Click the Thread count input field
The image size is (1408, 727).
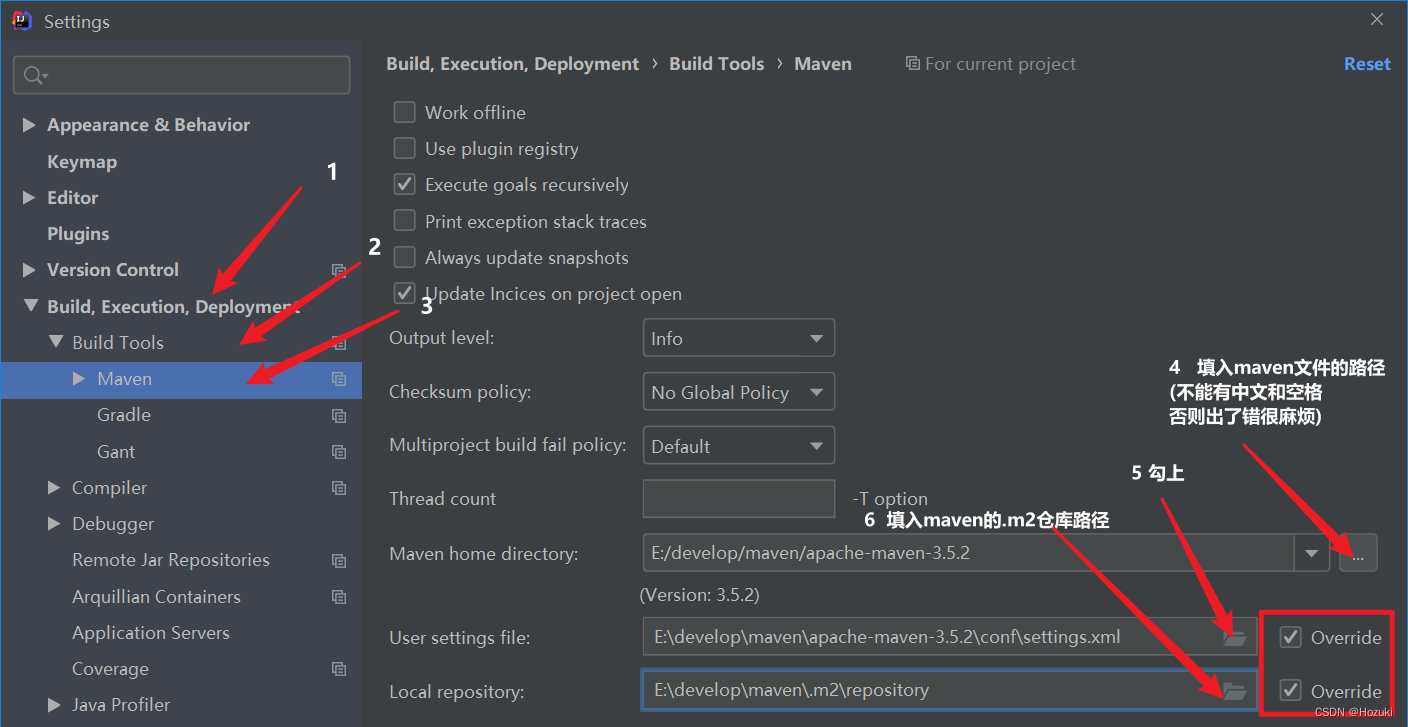tap(738, 498)
